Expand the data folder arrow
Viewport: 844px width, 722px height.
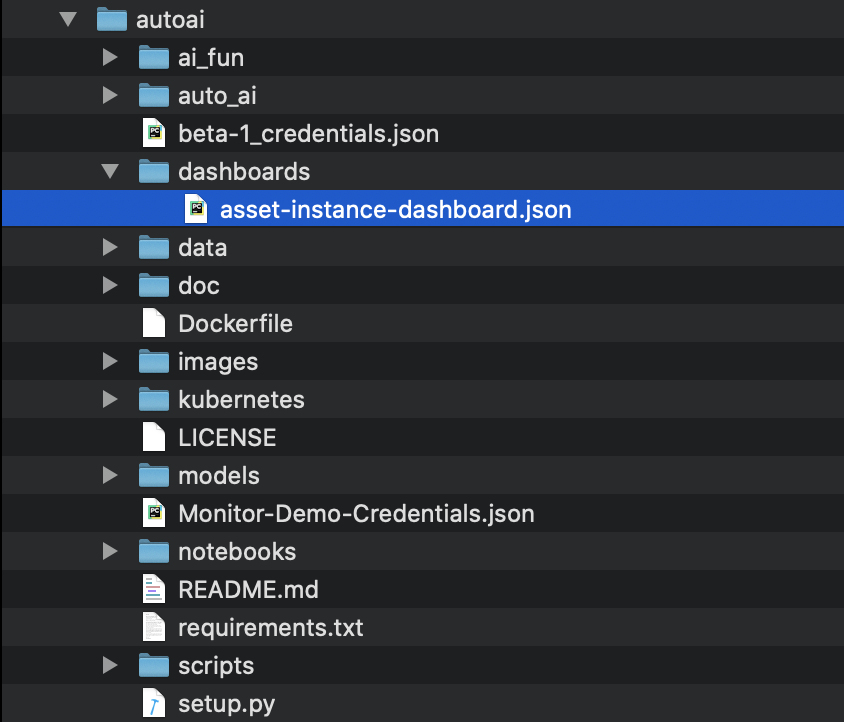110,247
